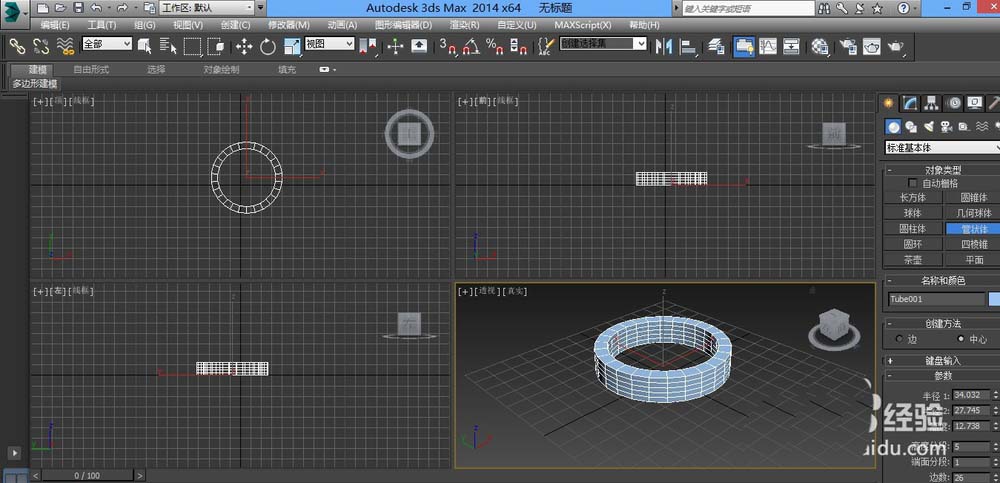Image resolution: width=1000 pixels, height=483 pixels.
Task: Click the Redo arrow icon
Action: 122,8
